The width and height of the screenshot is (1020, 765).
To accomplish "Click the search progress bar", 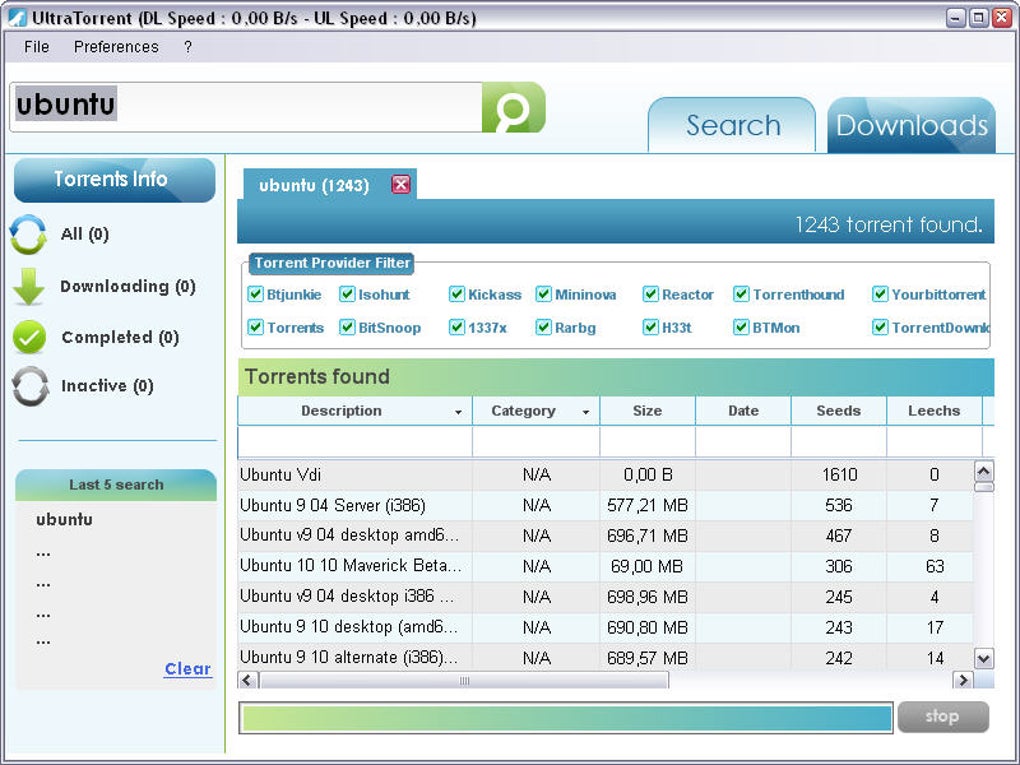I will click(x=565, y=718).
